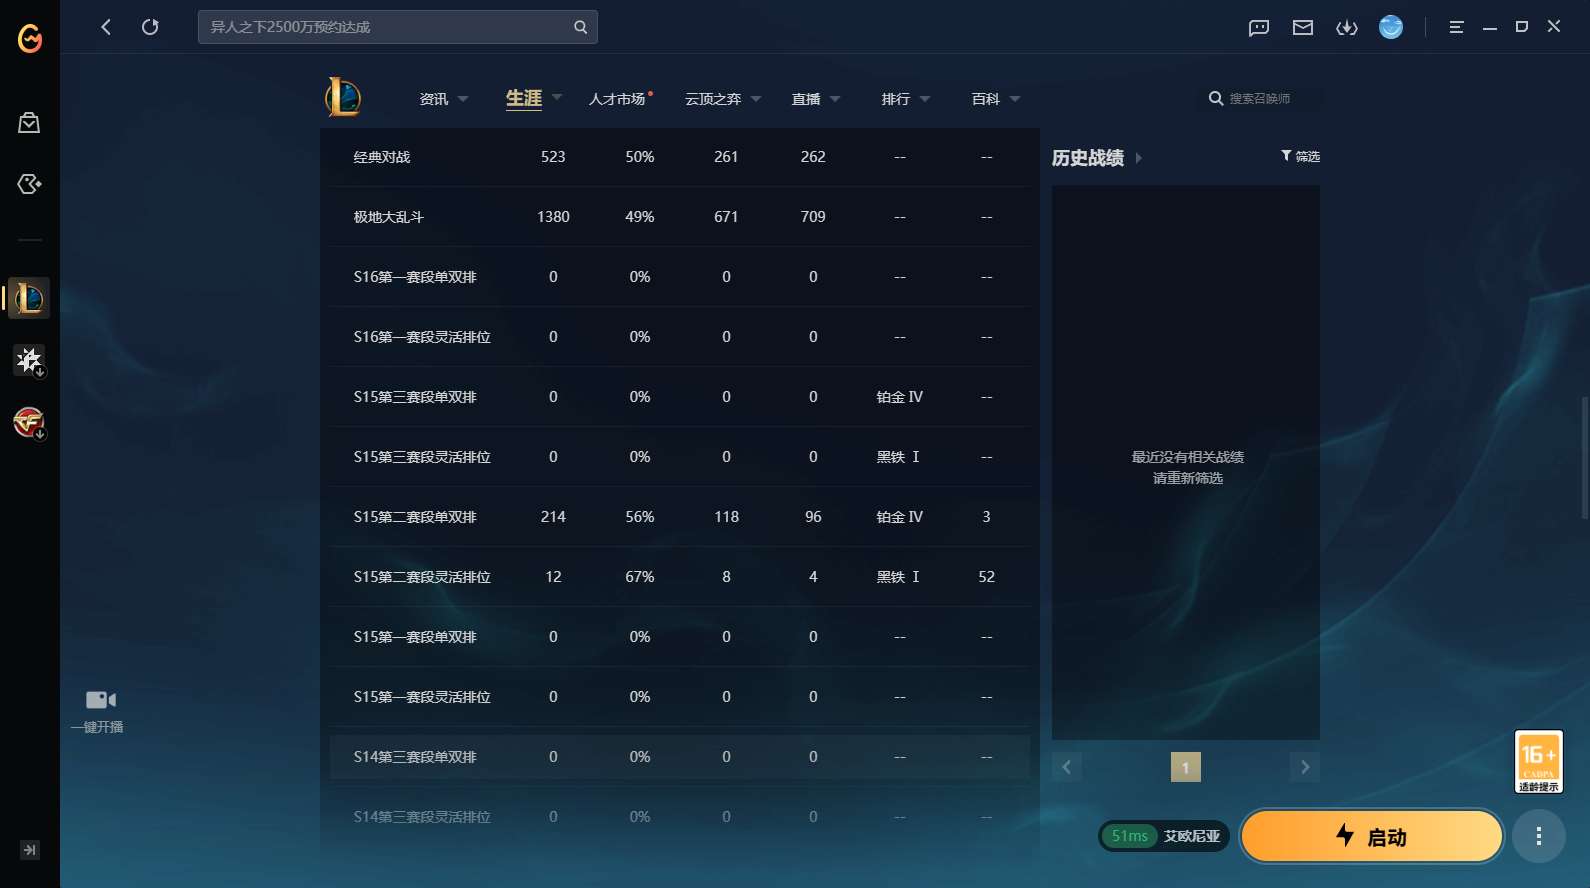
Task: Open the store bag icon in sidebar
Action: click(29, 123)
